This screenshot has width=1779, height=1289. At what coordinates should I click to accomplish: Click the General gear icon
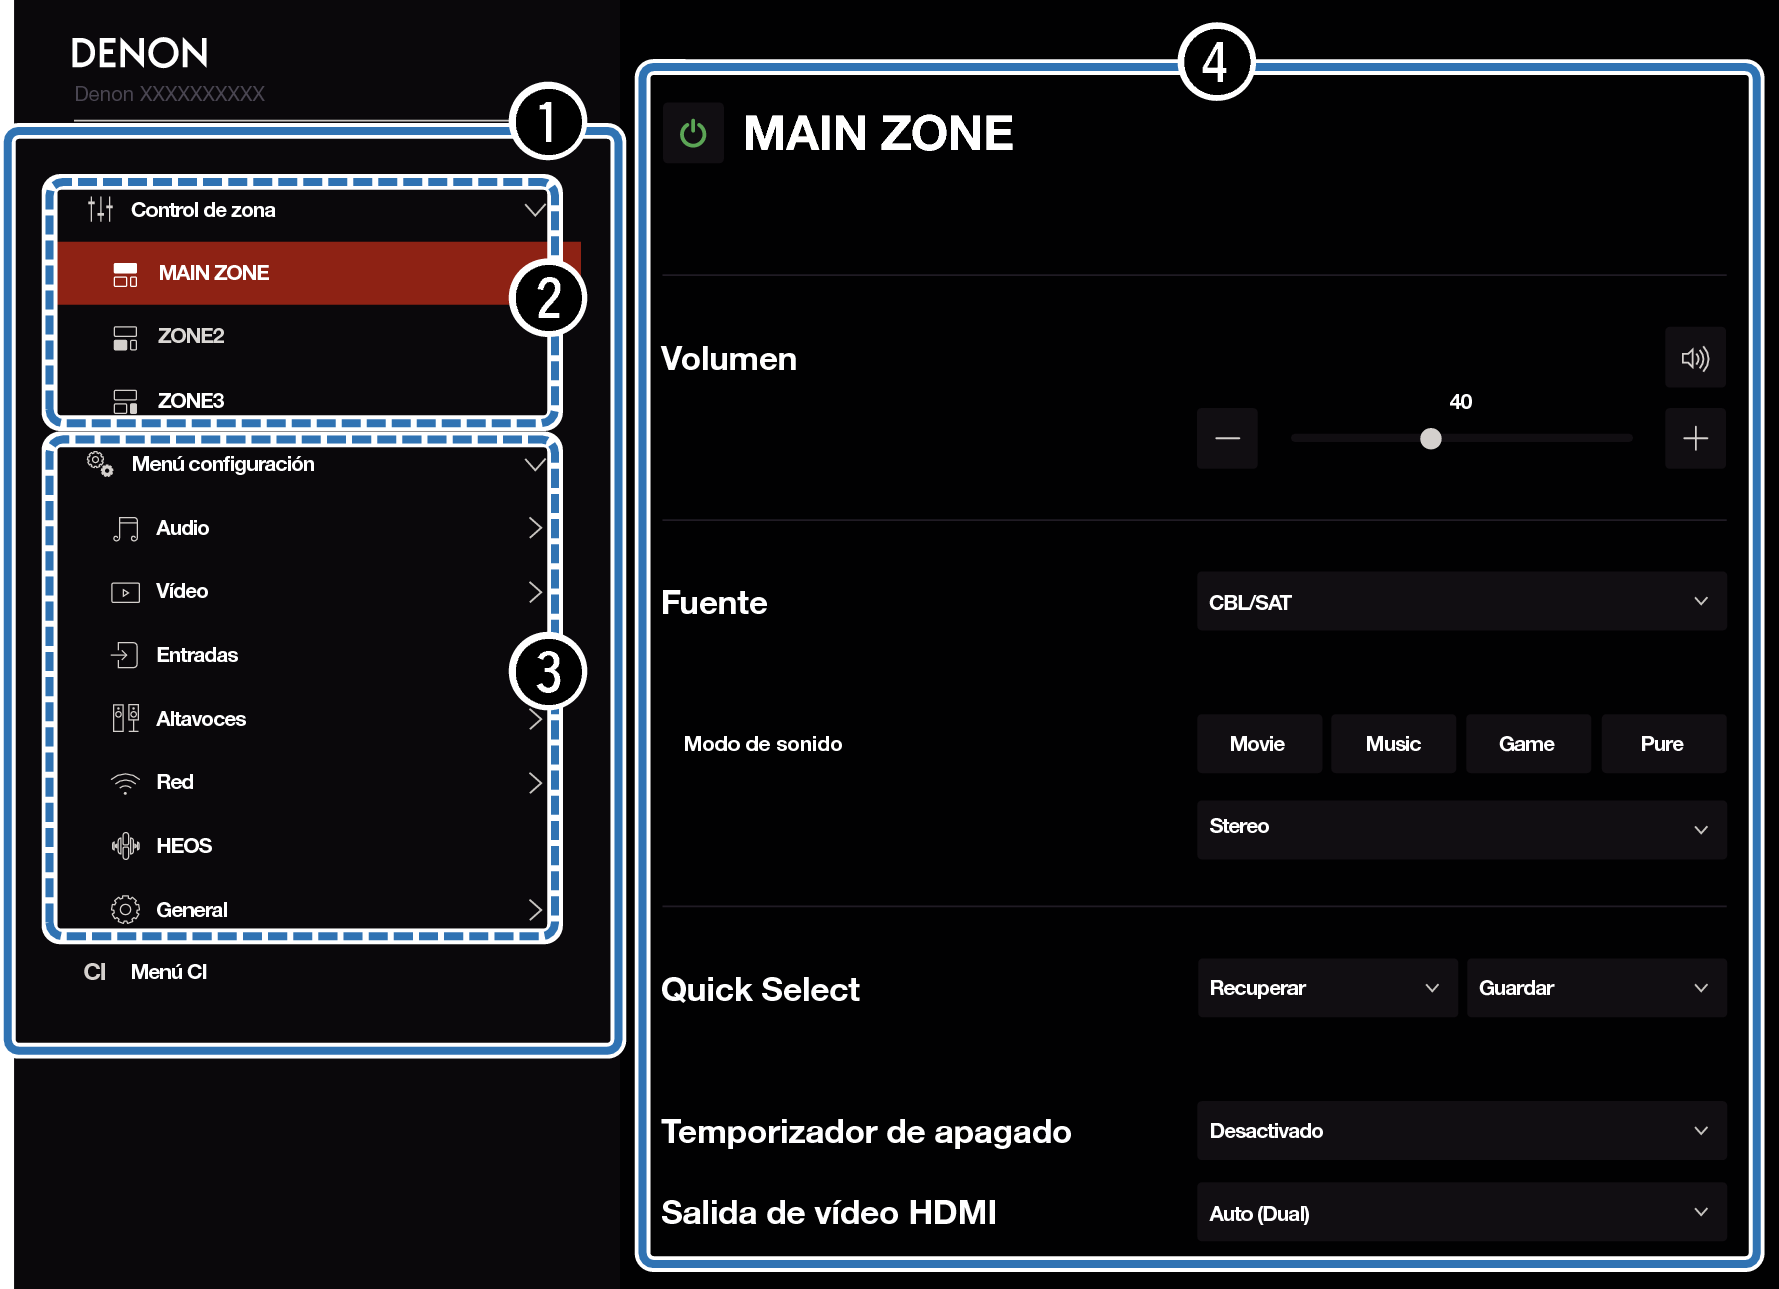pos(125,909)
